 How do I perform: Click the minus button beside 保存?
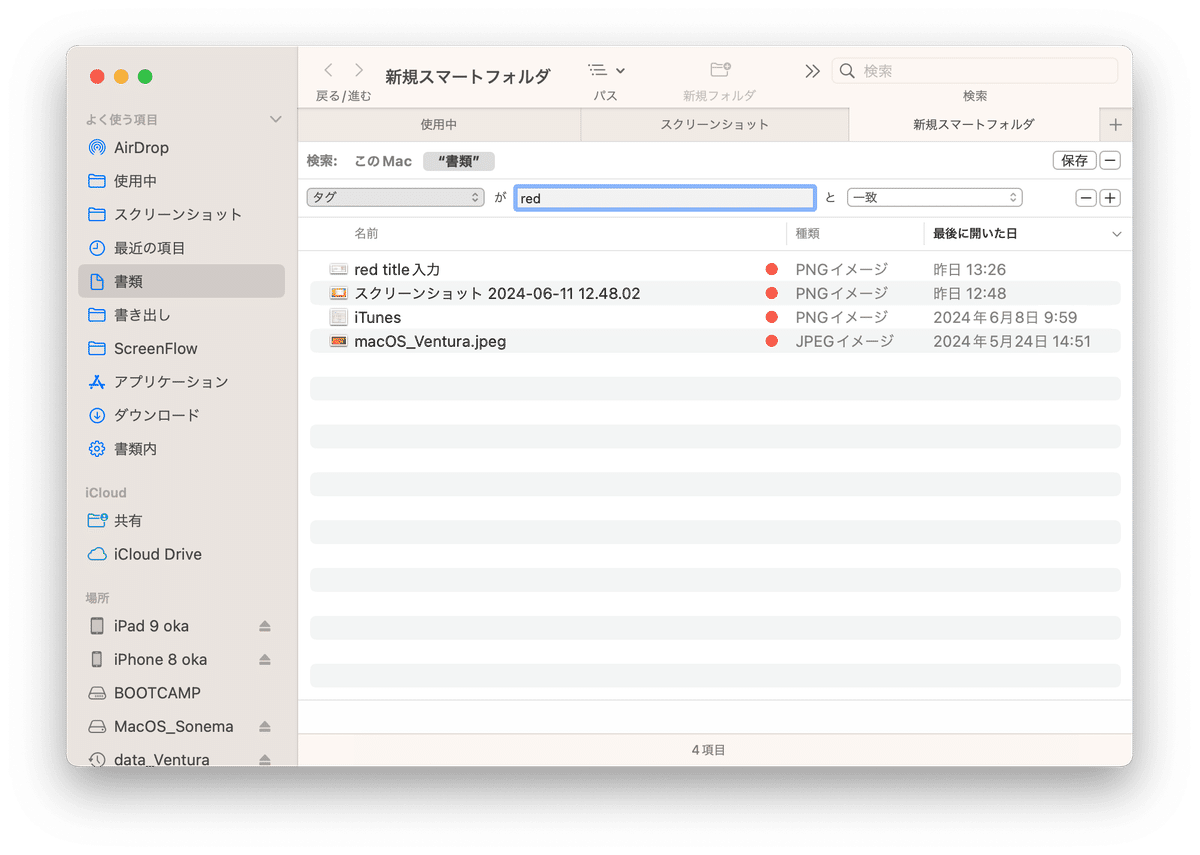(x=1111, y=160)
